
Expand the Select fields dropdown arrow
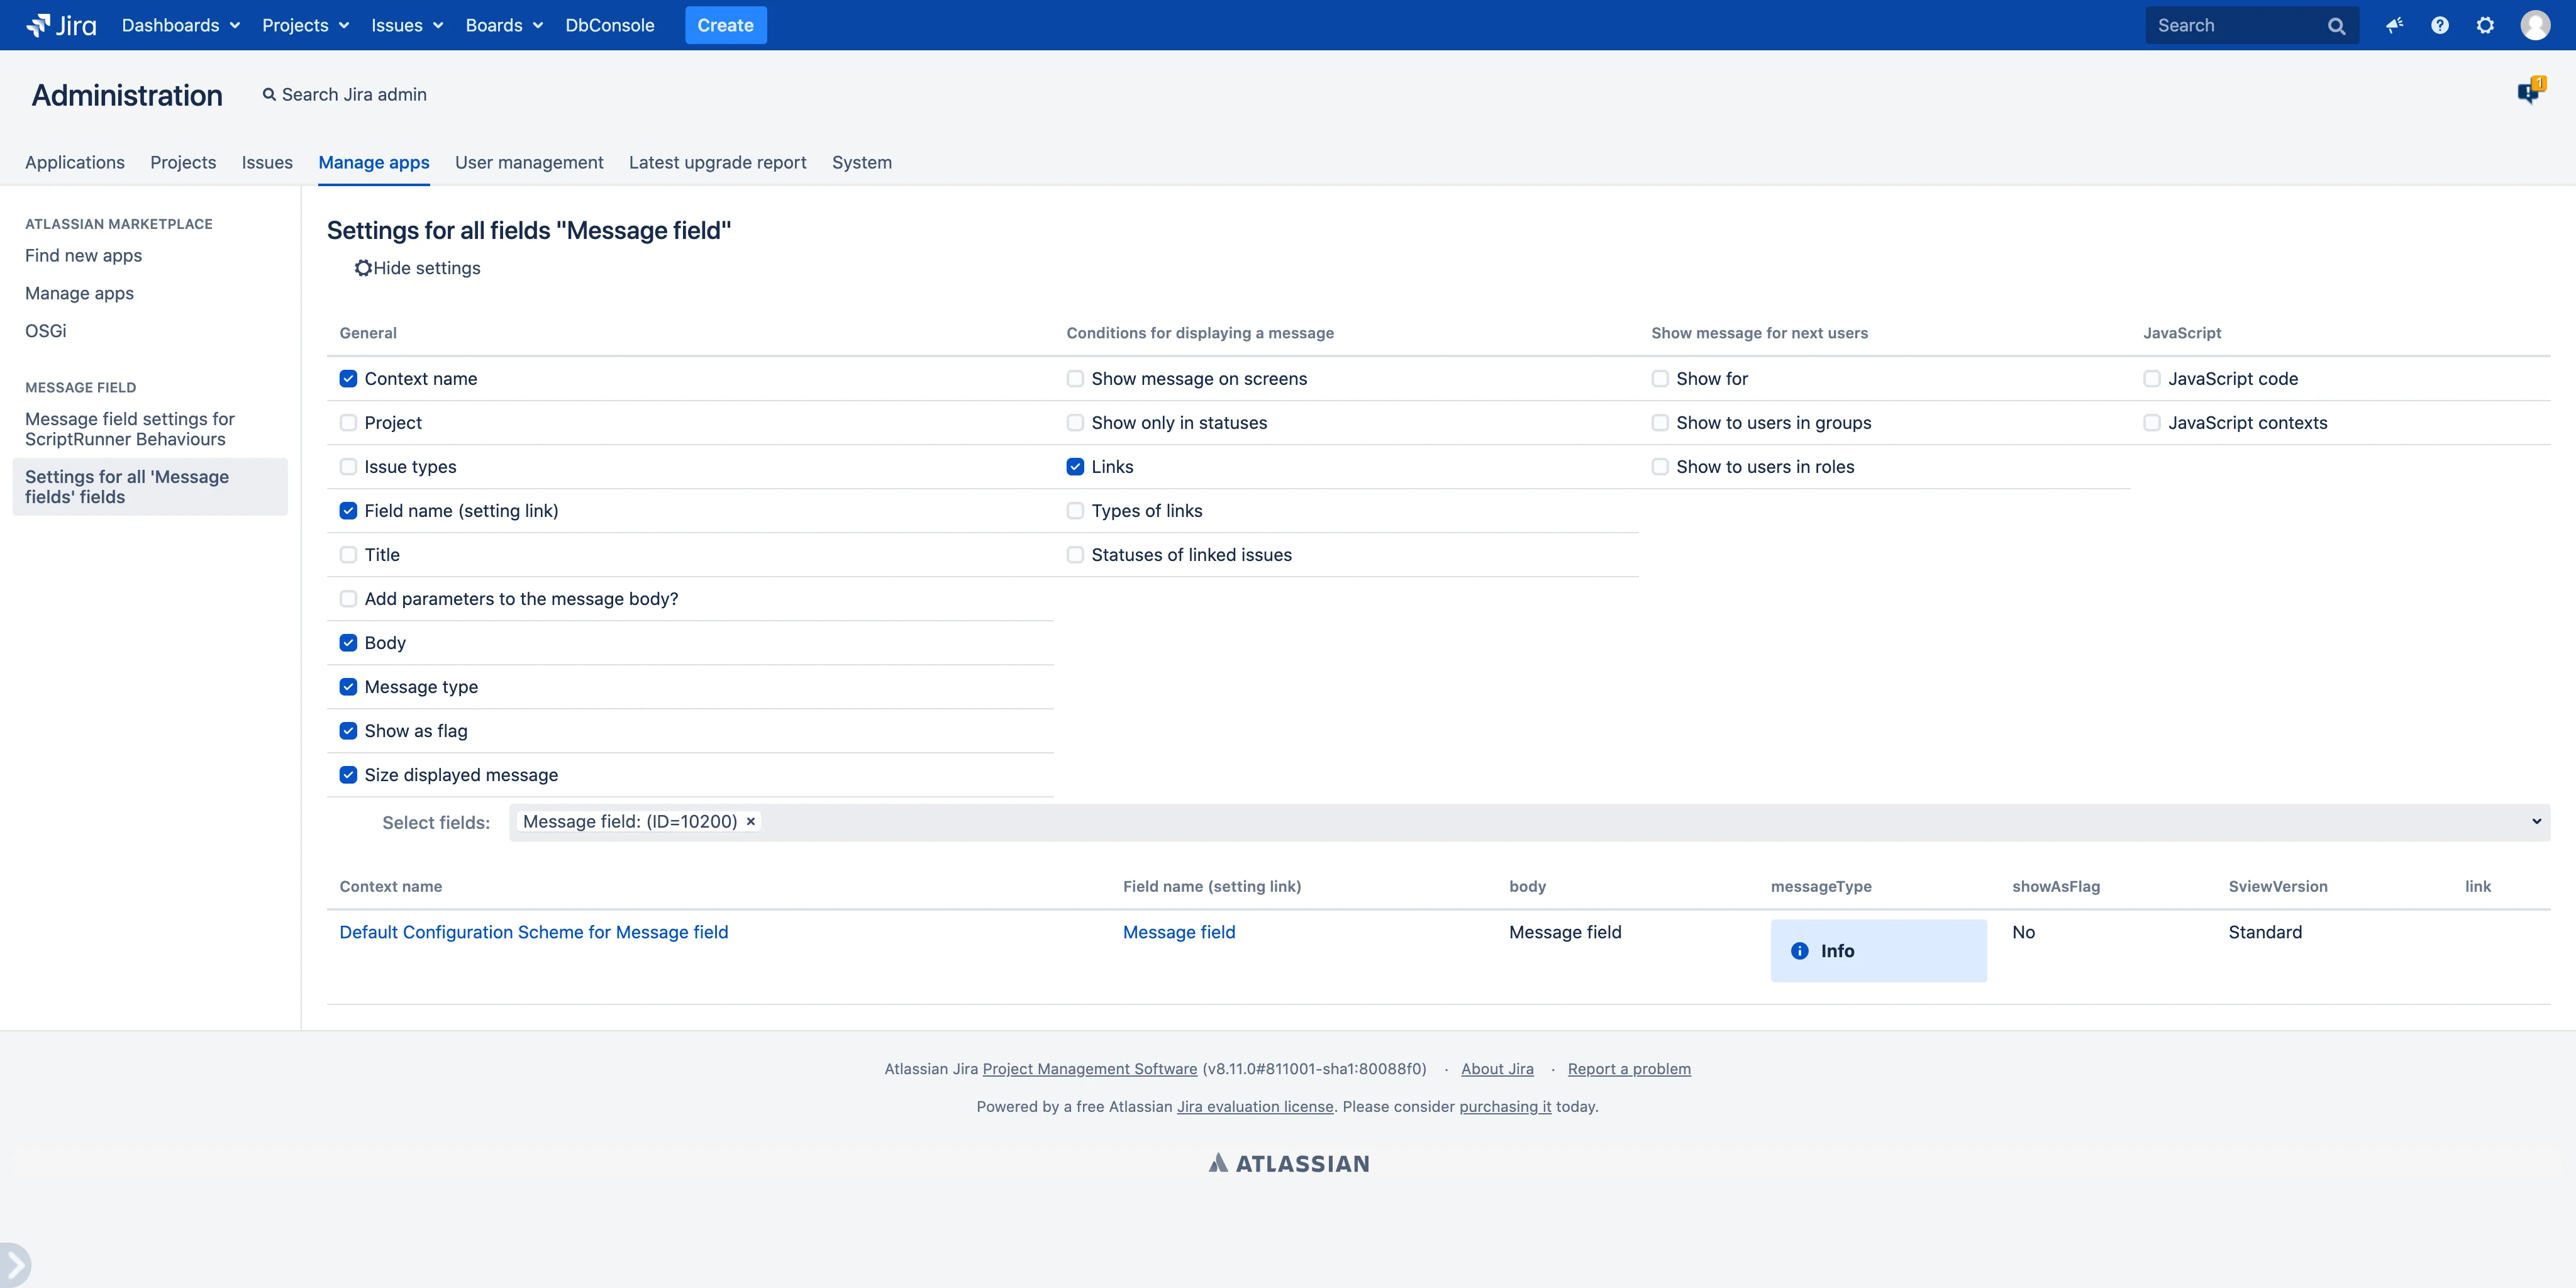tap(2536, 822)
